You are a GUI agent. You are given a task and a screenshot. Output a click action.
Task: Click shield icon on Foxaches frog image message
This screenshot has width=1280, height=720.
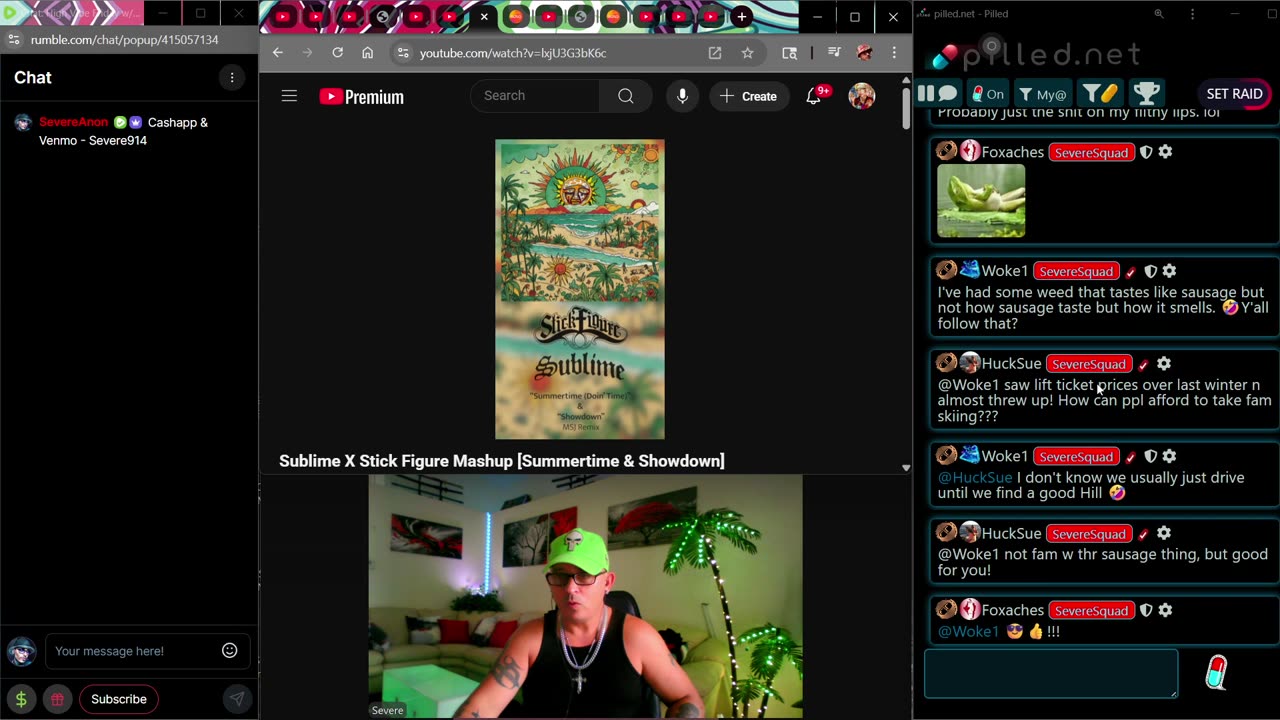pyautogui.click(x=1146, y=152)
